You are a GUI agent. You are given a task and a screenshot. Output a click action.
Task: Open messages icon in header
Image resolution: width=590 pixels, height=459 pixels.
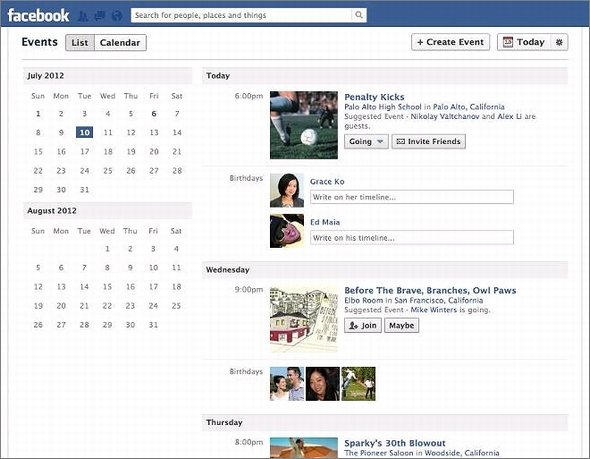(100, 16)
